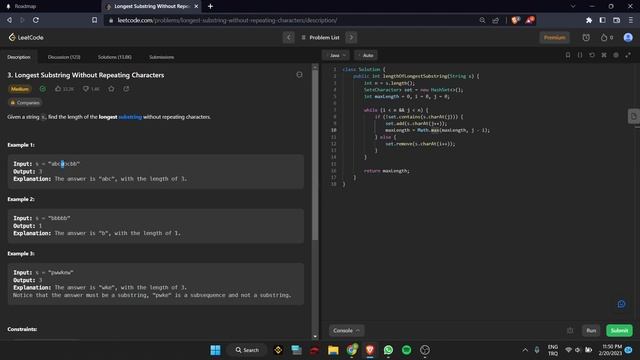640x360 pixels.
Task: Open the Companies tag
Action: 25,102
